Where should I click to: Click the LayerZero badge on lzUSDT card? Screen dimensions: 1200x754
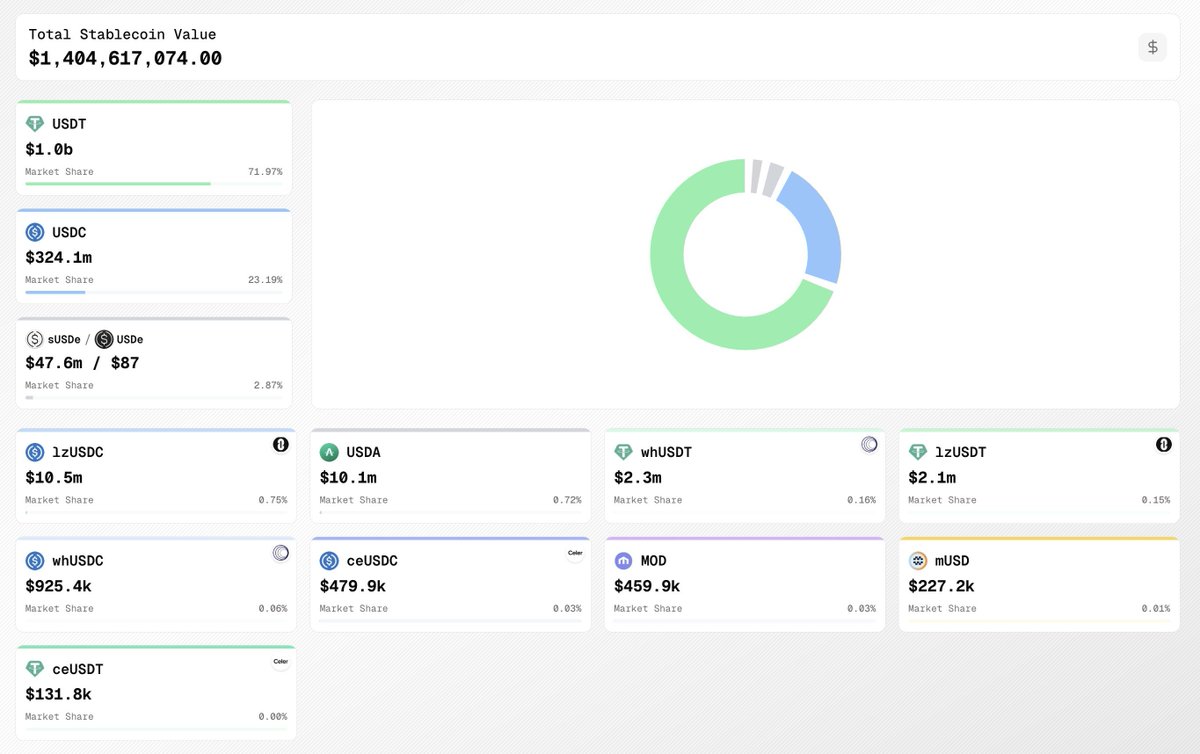tap(1163, 444)
